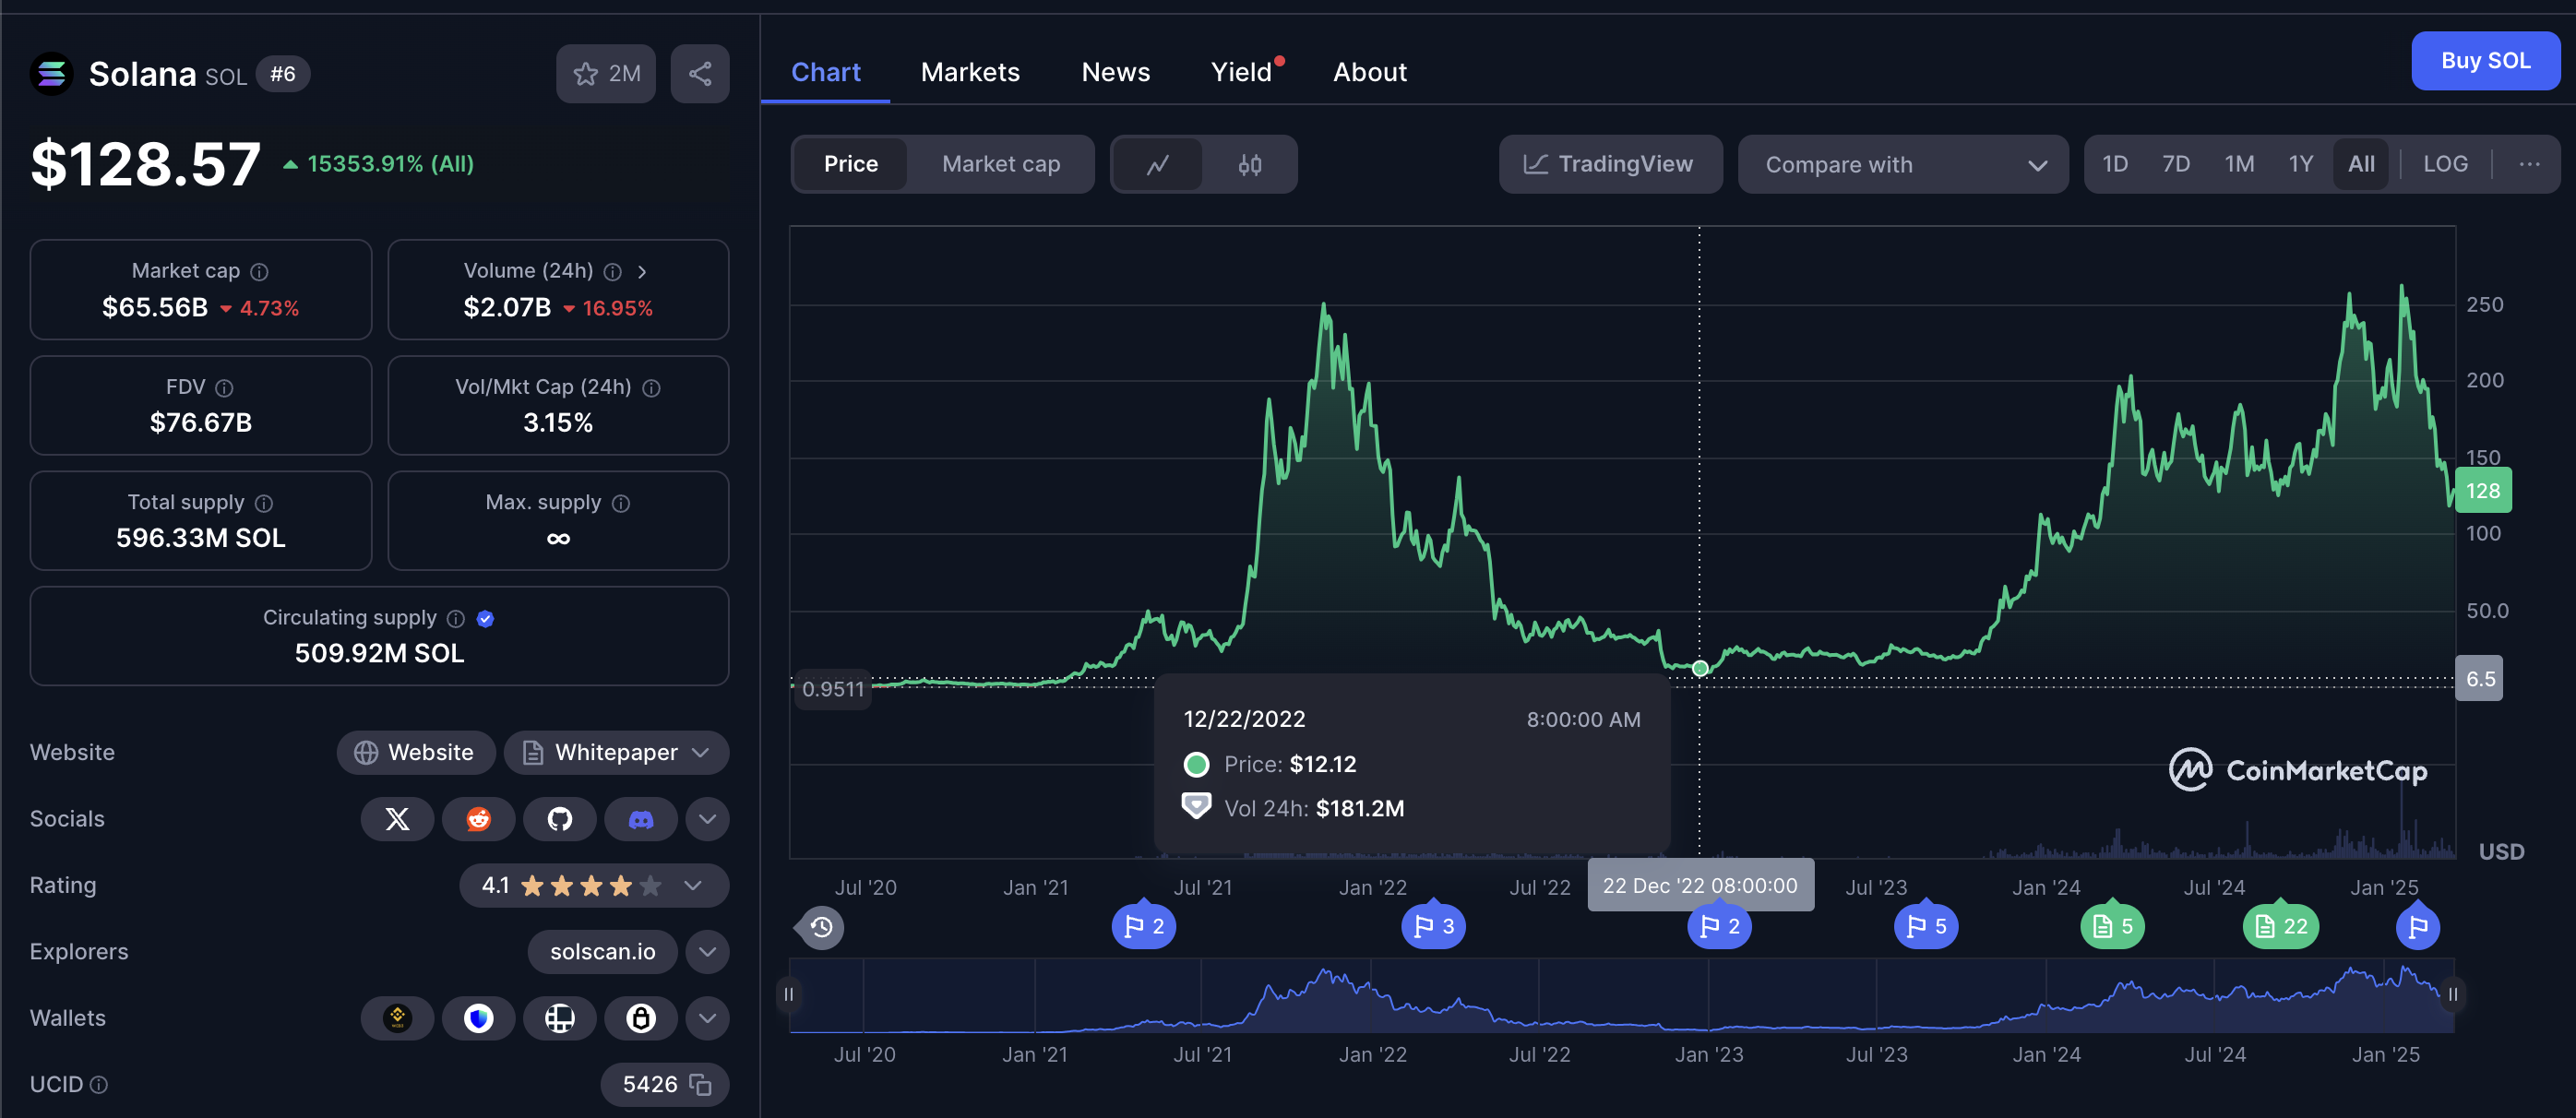Switch to the Markets tab
Screen dimensions: 2576x1118
pyautogui.click(x=969, y=72)
